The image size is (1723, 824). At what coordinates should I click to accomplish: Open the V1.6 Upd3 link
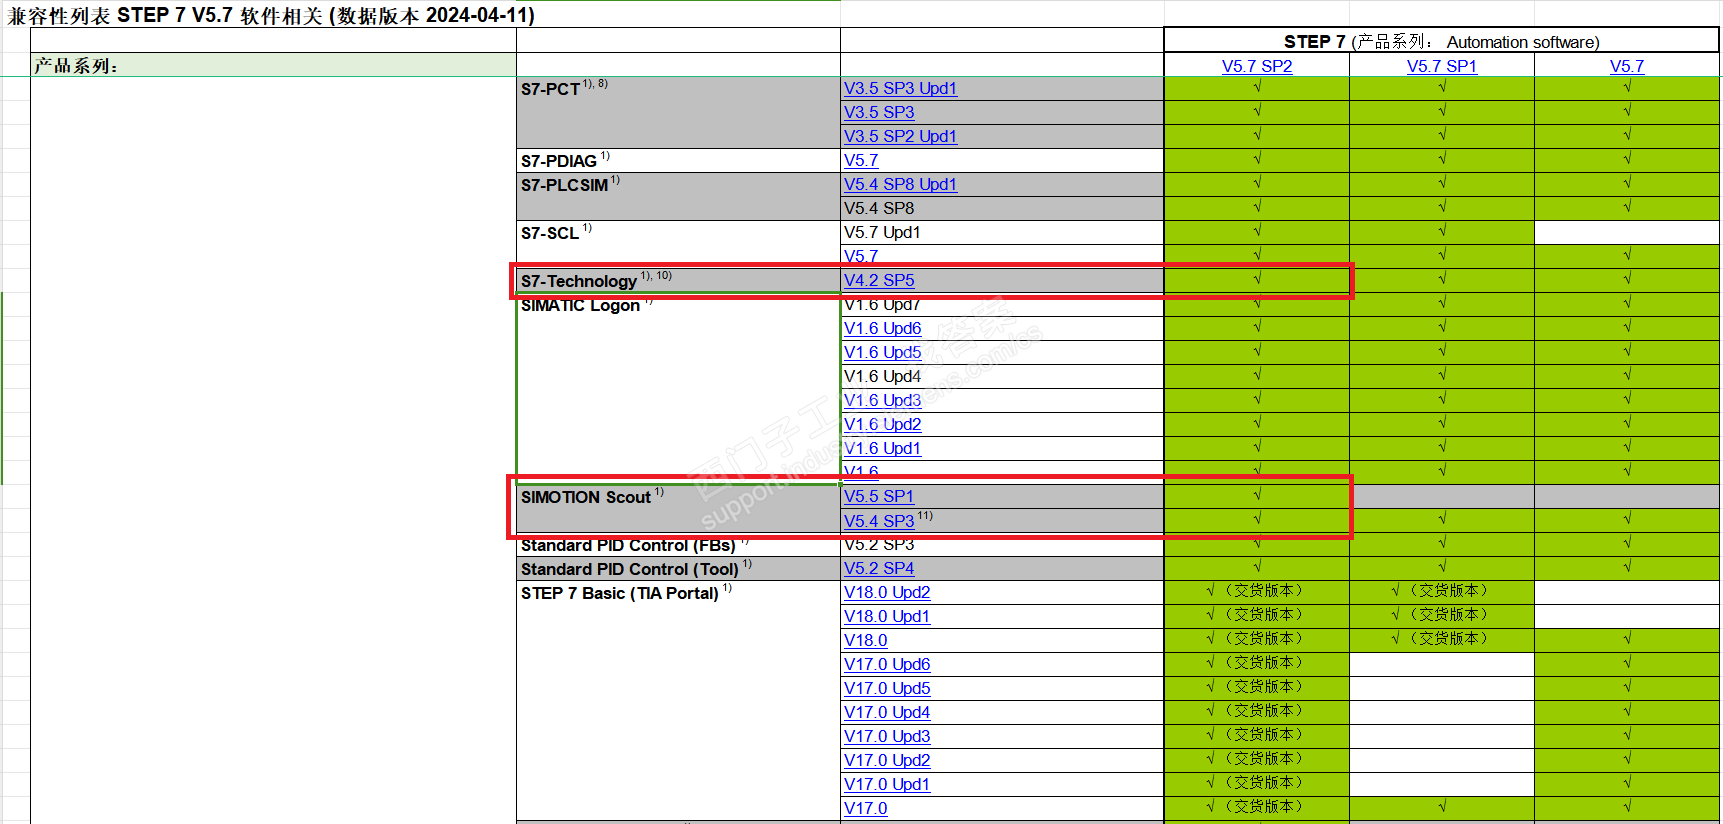coord(883,400)
